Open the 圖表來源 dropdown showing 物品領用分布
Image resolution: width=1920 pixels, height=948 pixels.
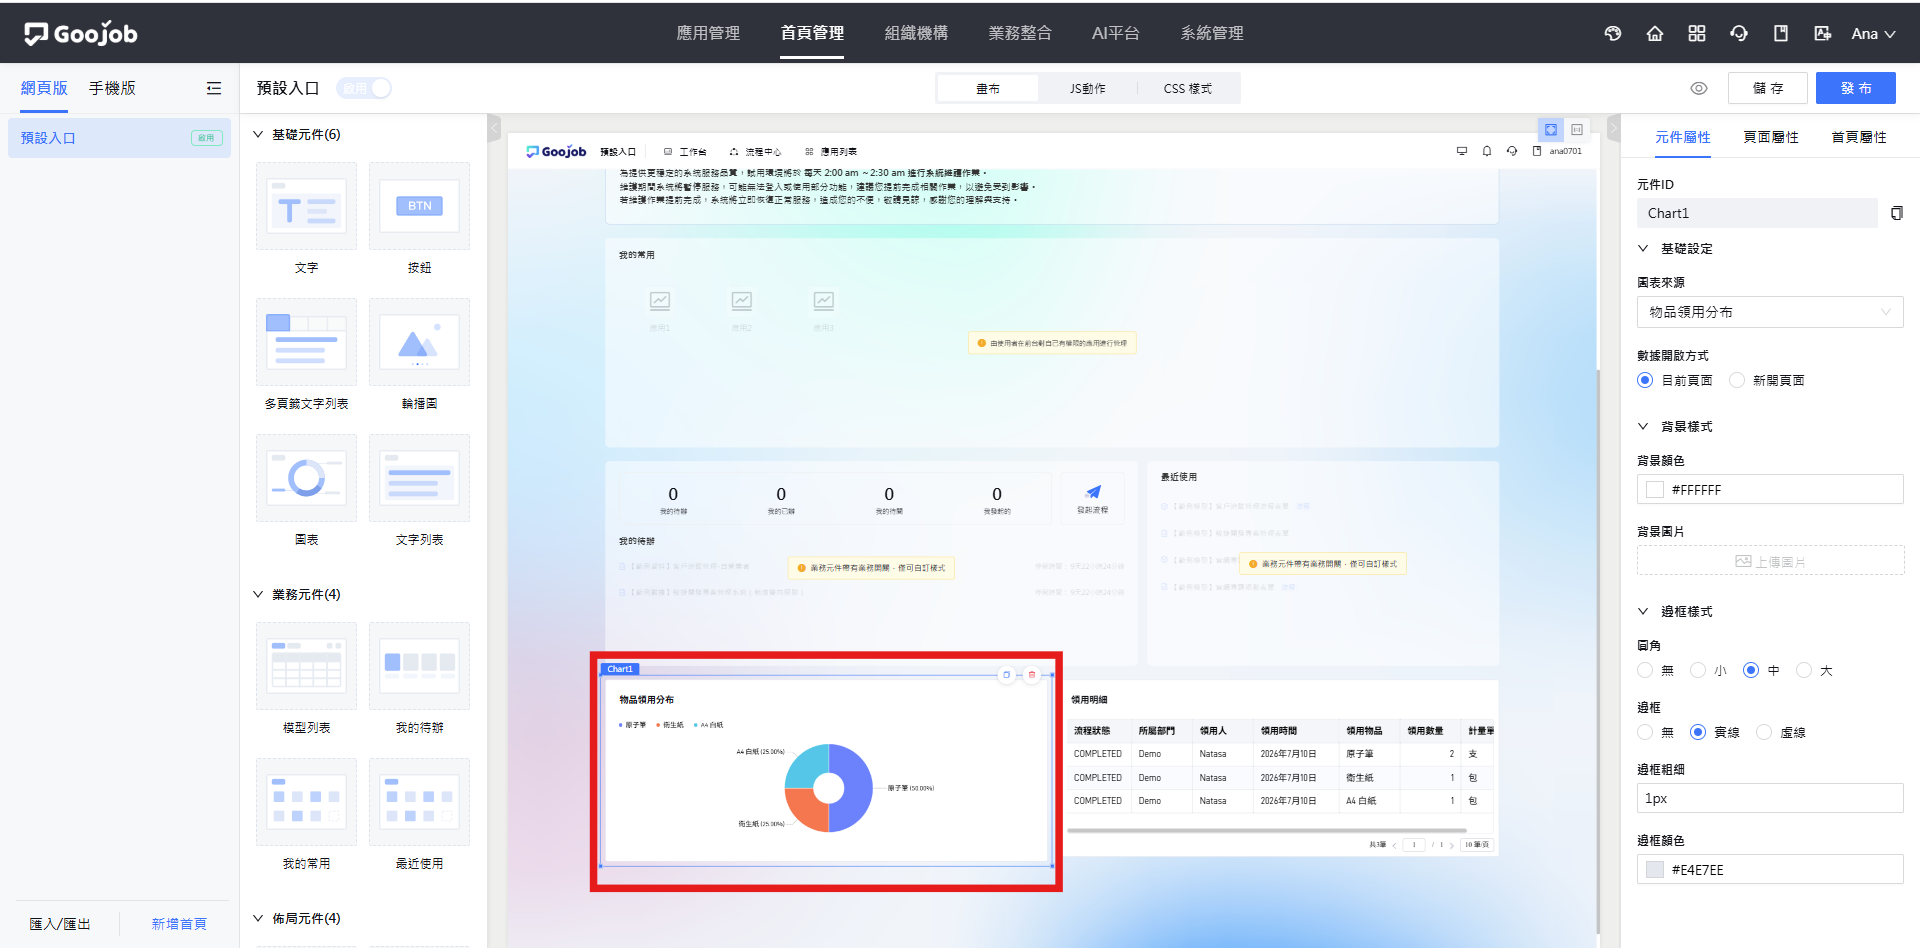tap(1770, 312)
